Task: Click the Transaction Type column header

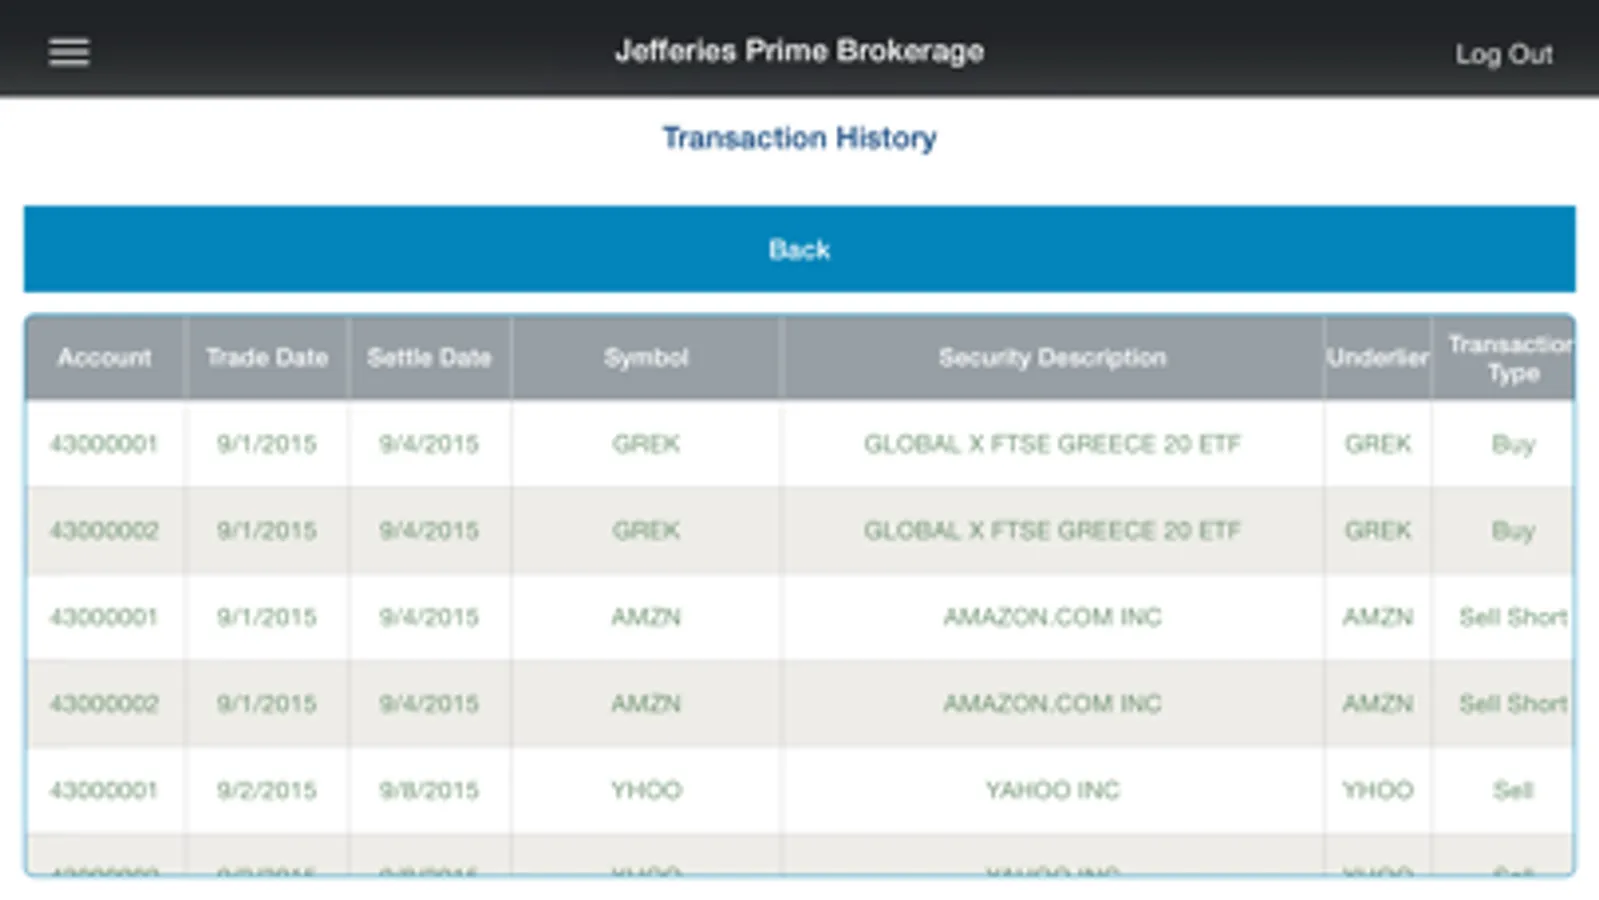Action: (x=1512, y=358)
